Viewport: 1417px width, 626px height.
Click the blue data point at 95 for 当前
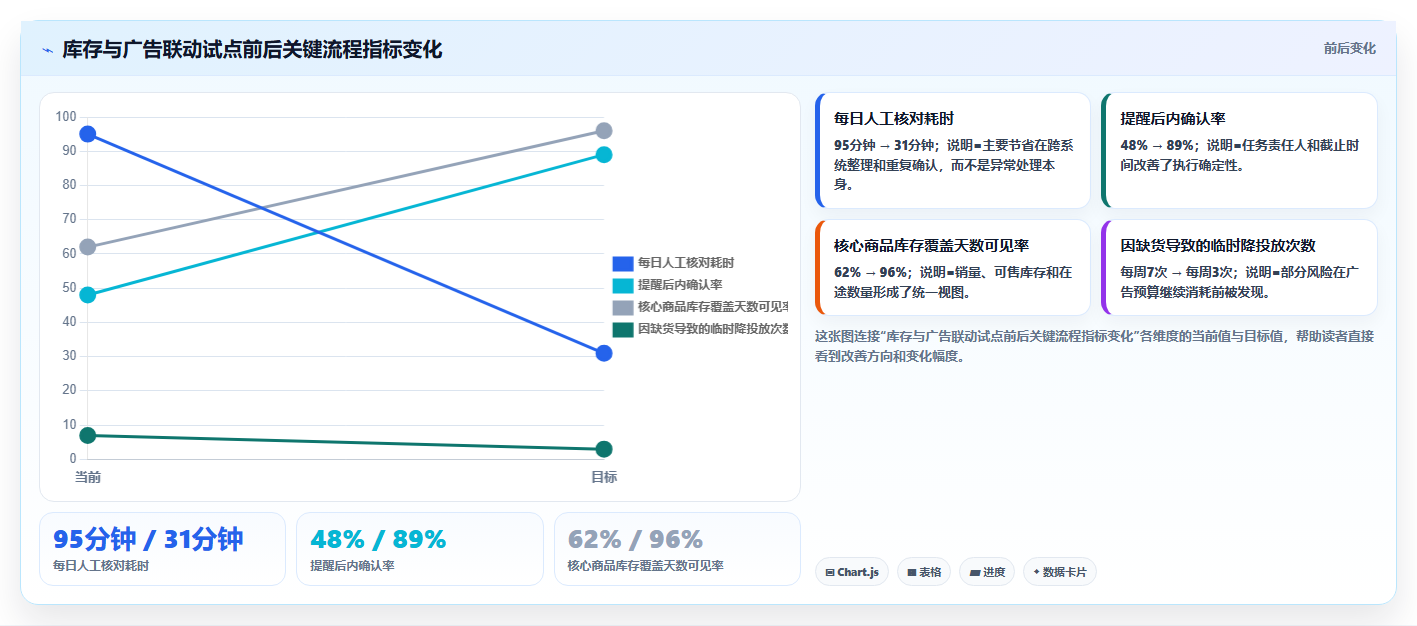coord(88,134)
